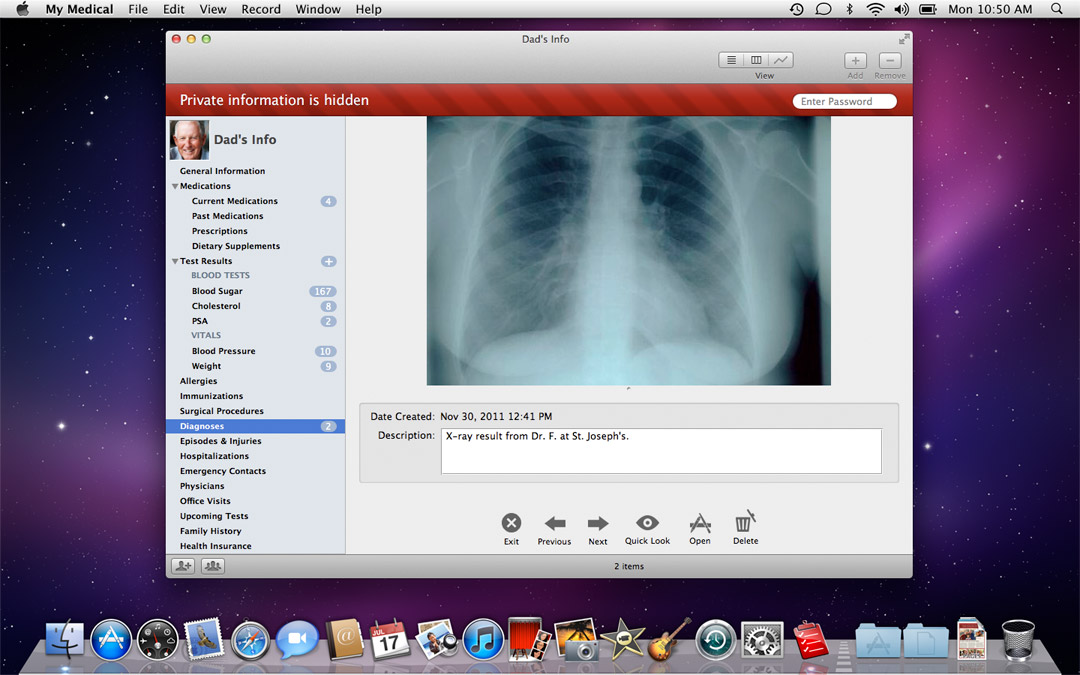This screenshot has height=675, width=1080.
Task: Click the group people icon at bottom left
Action: 213,566
